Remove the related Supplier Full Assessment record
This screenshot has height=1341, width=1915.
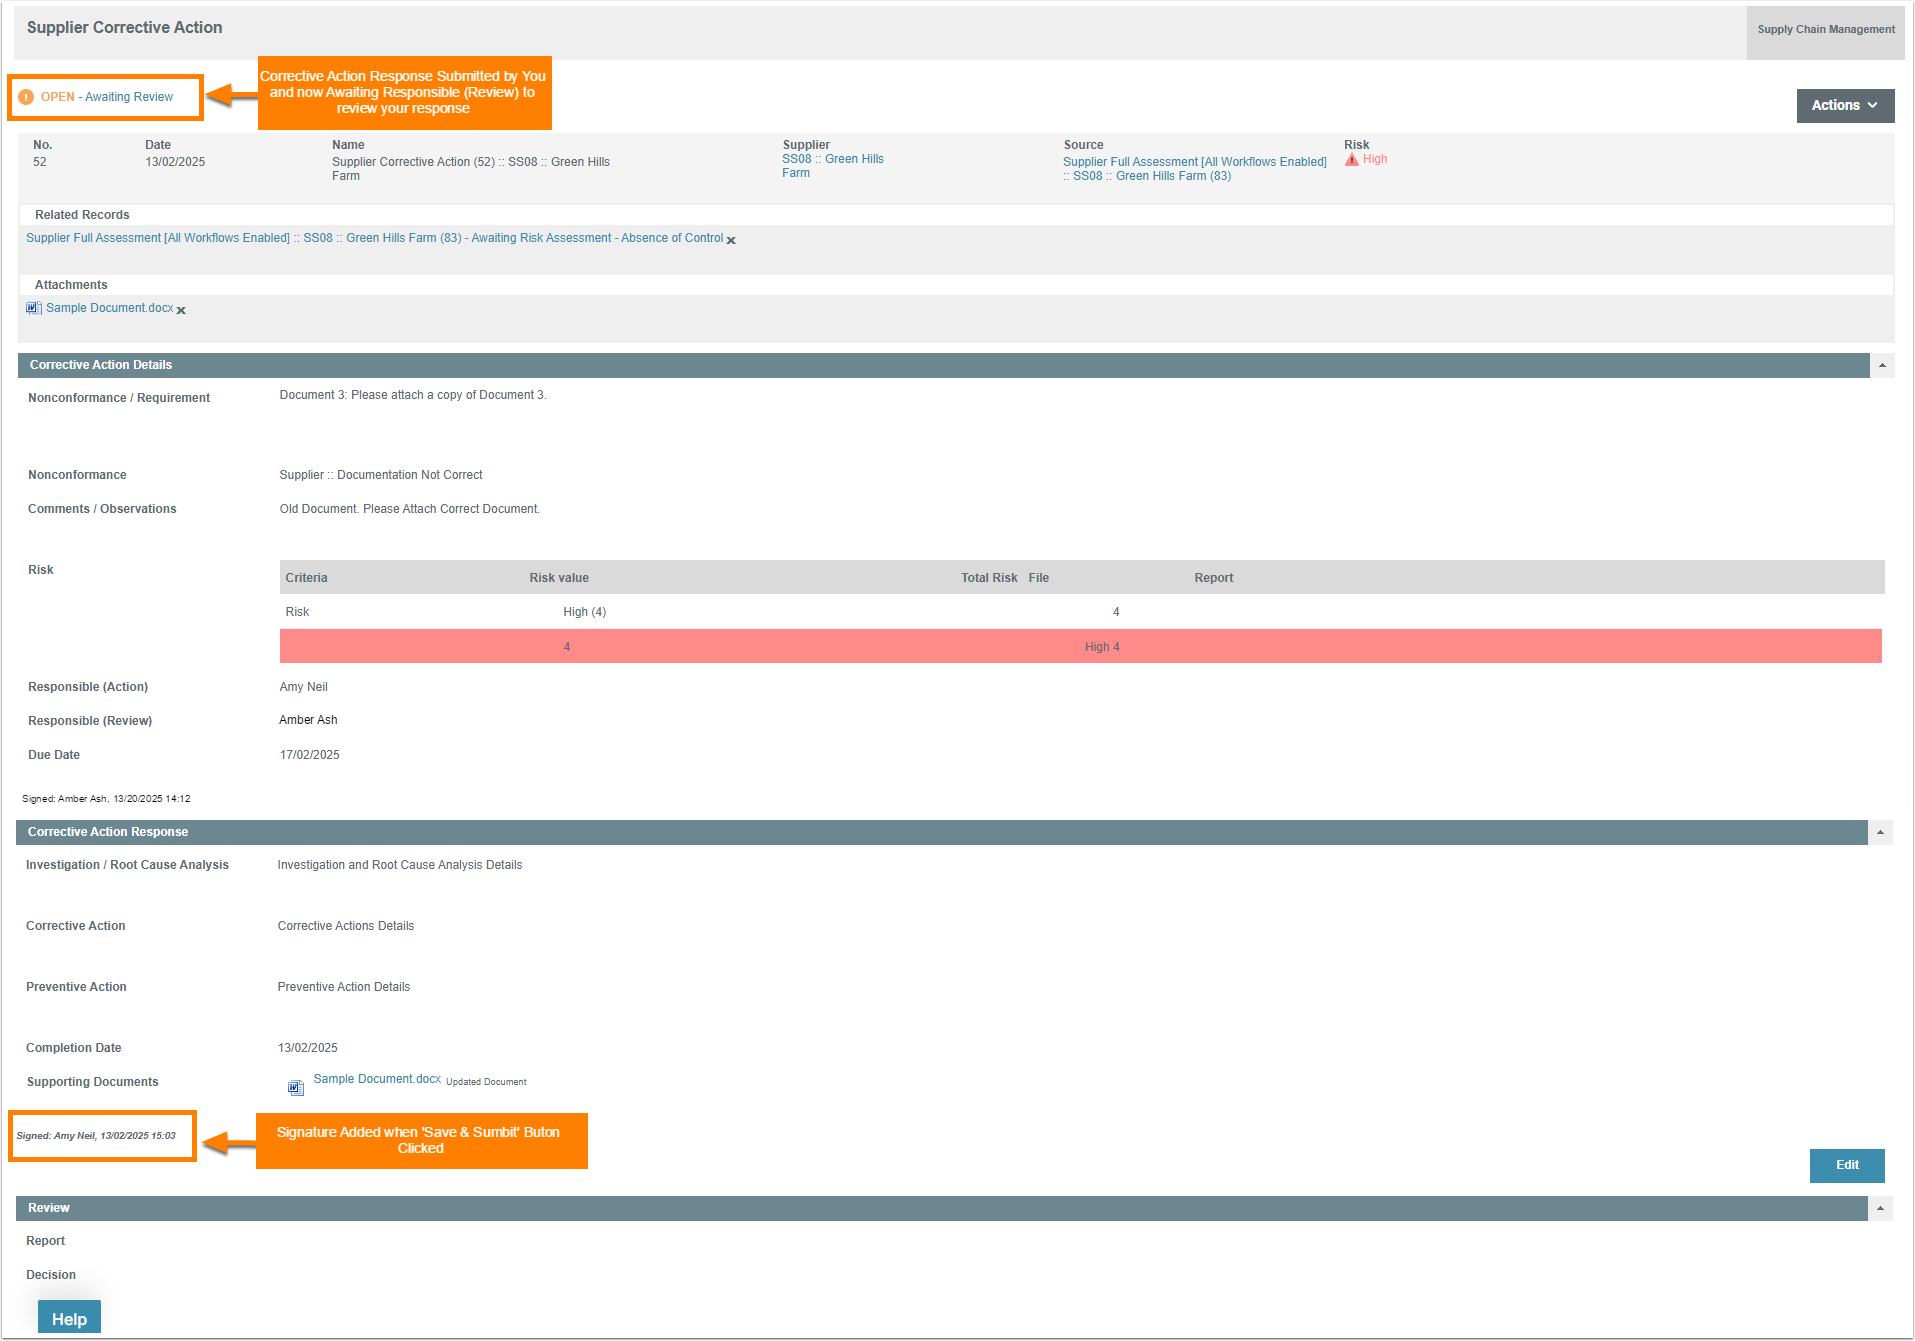click(731, 240)
